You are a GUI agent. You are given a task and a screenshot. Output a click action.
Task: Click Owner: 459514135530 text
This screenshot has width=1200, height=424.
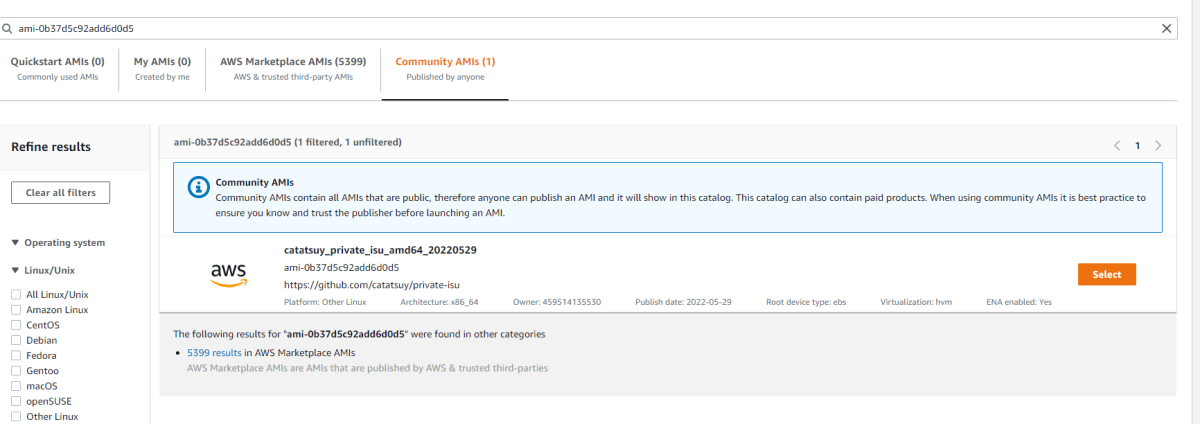tap(558, 301)
